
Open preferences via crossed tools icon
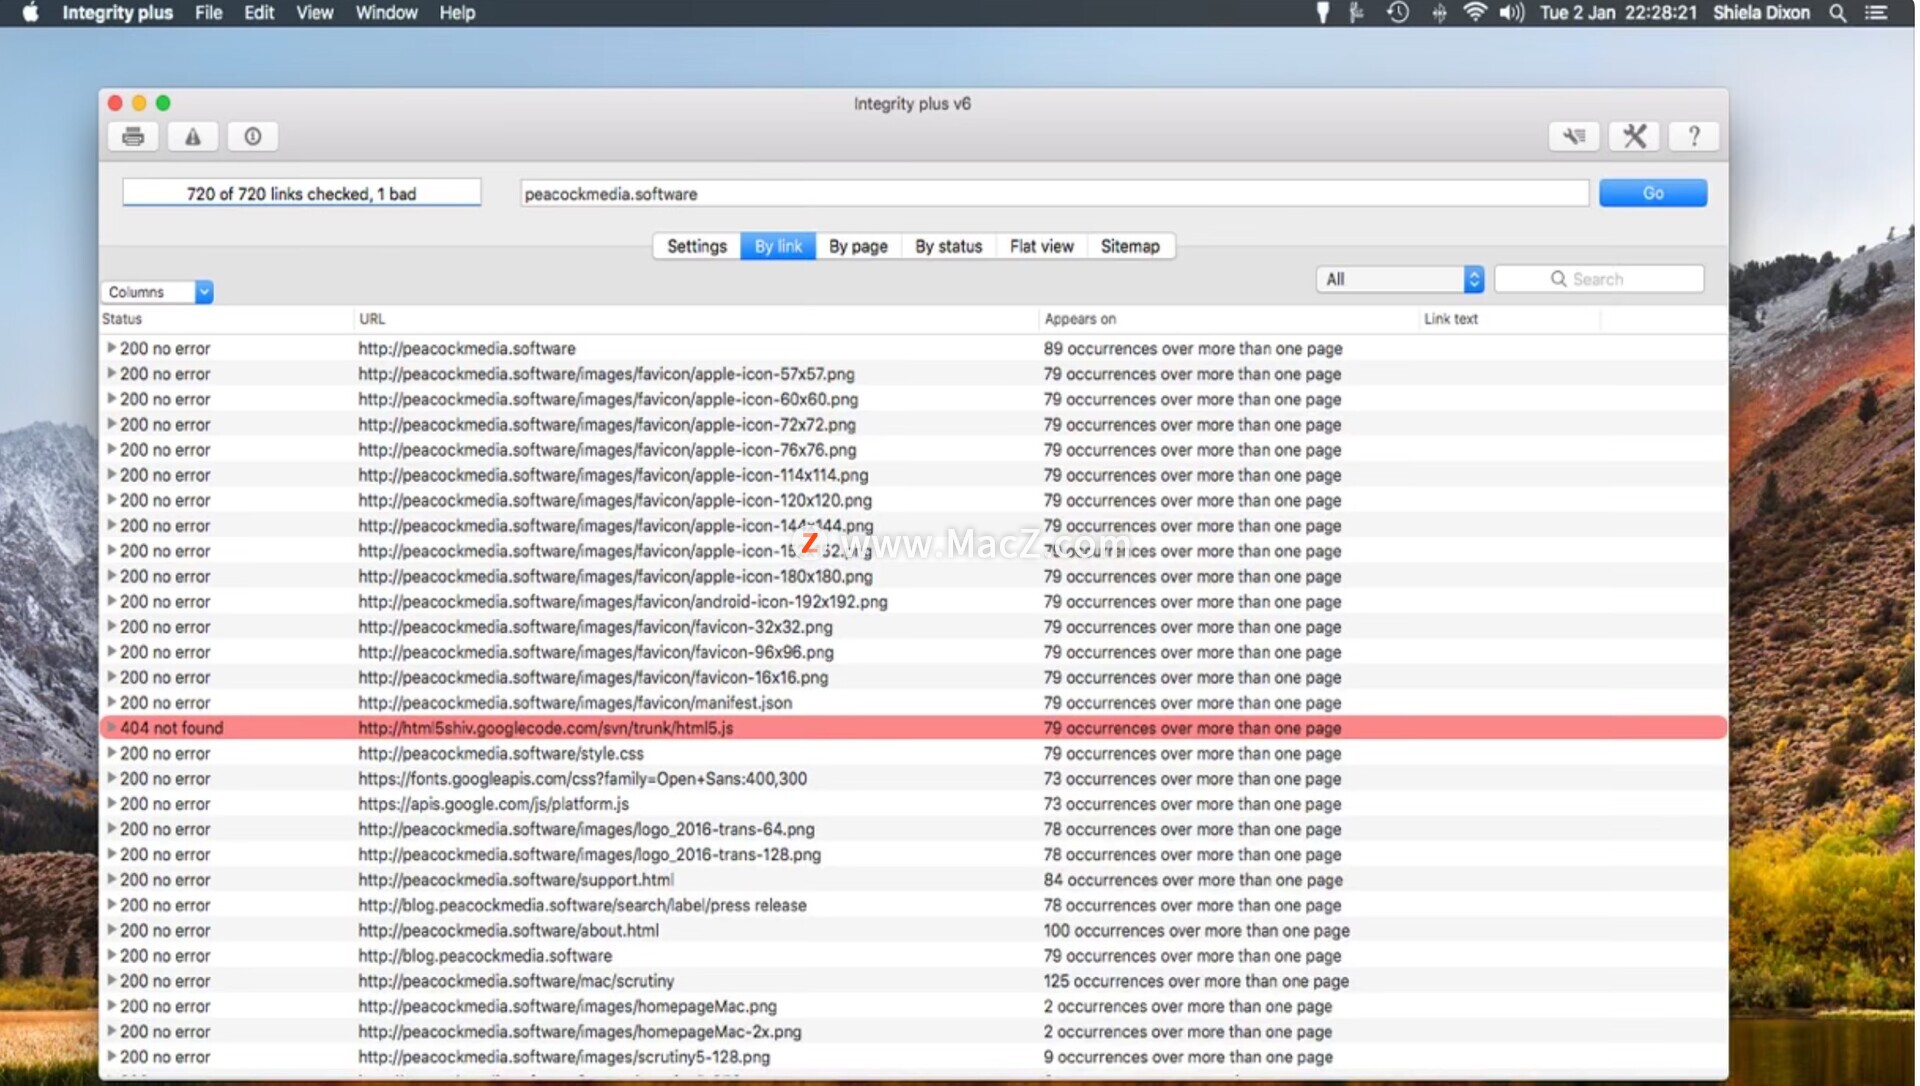[1634, 137]
